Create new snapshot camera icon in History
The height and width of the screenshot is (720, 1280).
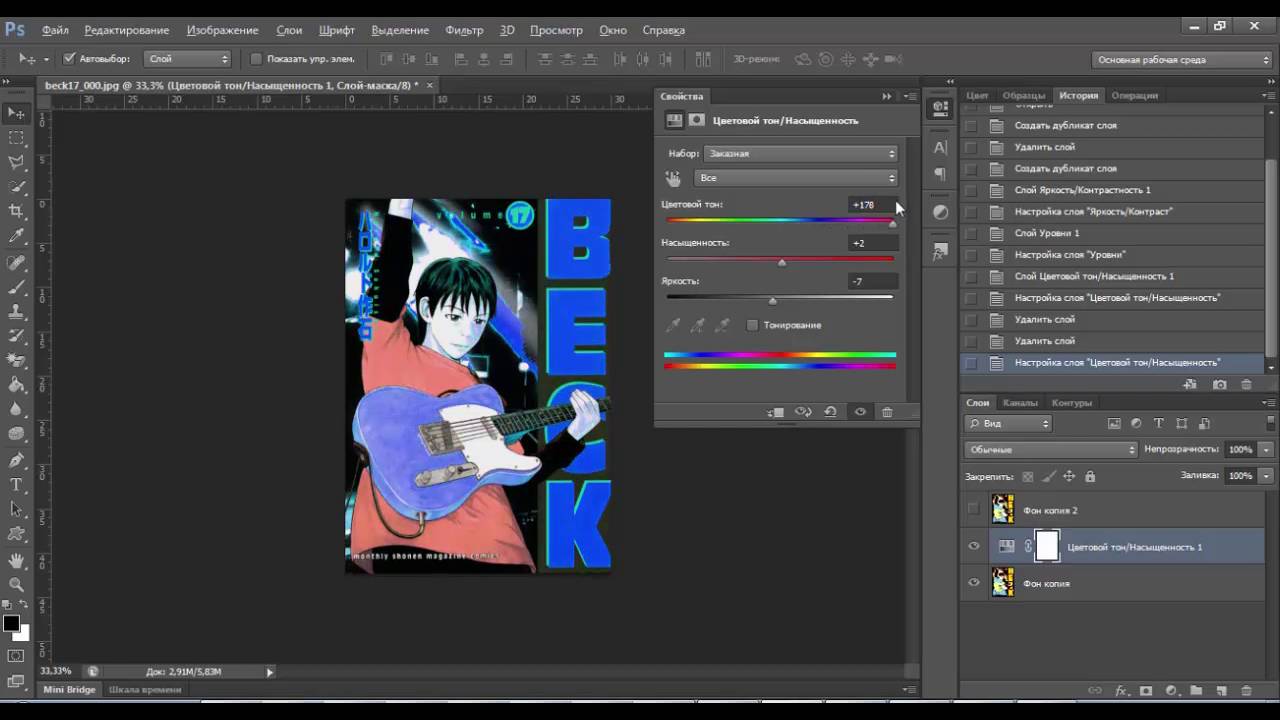click(x=1219, y=384)
